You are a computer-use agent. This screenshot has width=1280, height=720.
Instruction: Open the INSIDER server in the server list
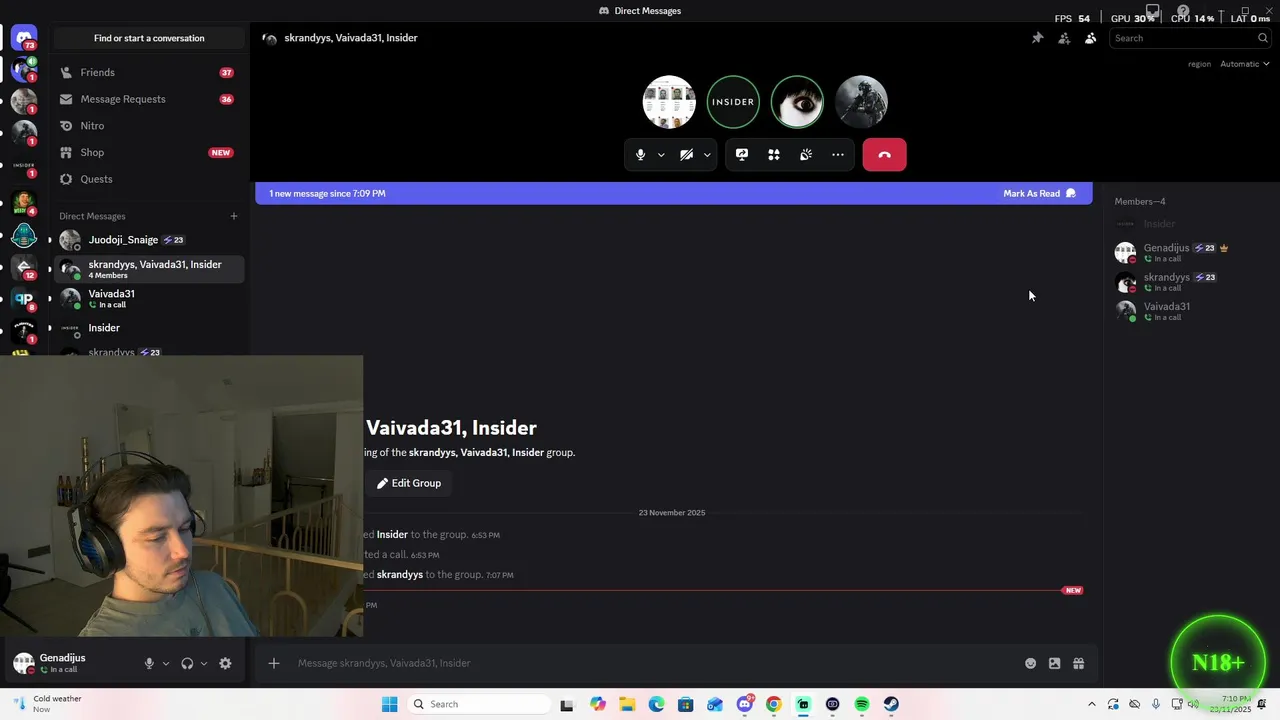click(x=24, y=165)
